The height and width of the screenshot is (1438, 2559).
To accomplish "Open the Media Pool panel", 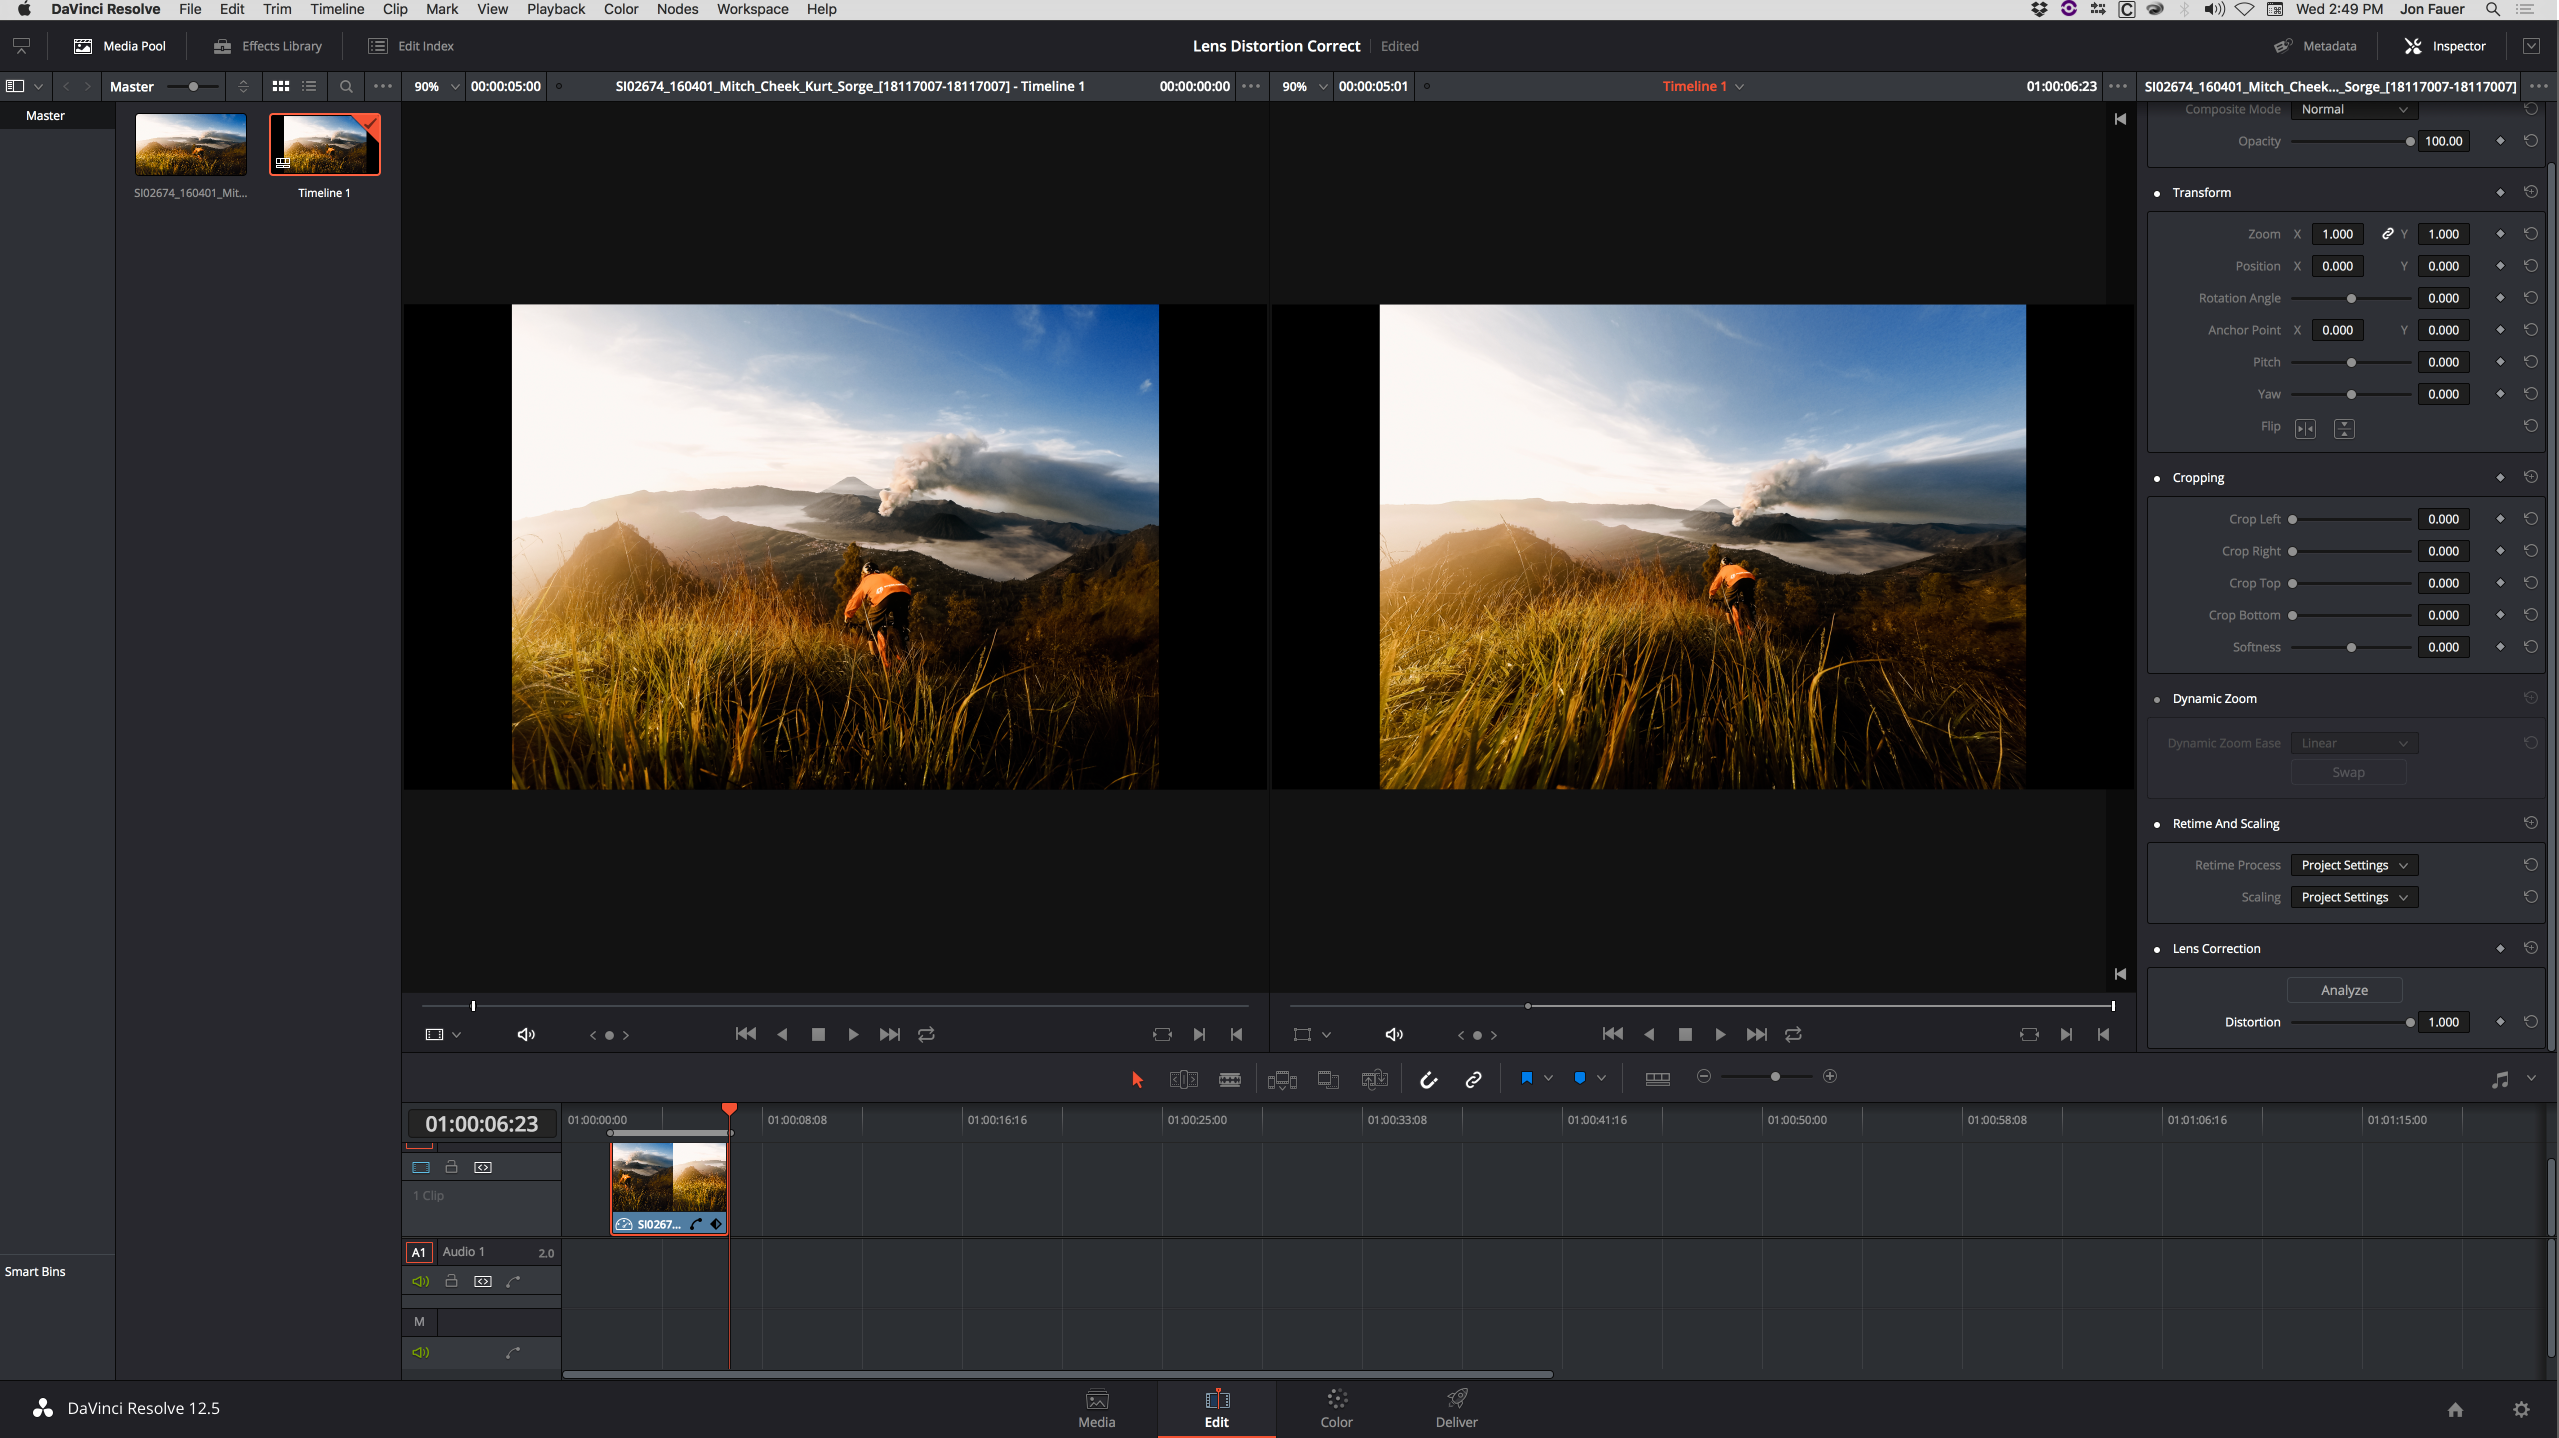I will point(120,46).
